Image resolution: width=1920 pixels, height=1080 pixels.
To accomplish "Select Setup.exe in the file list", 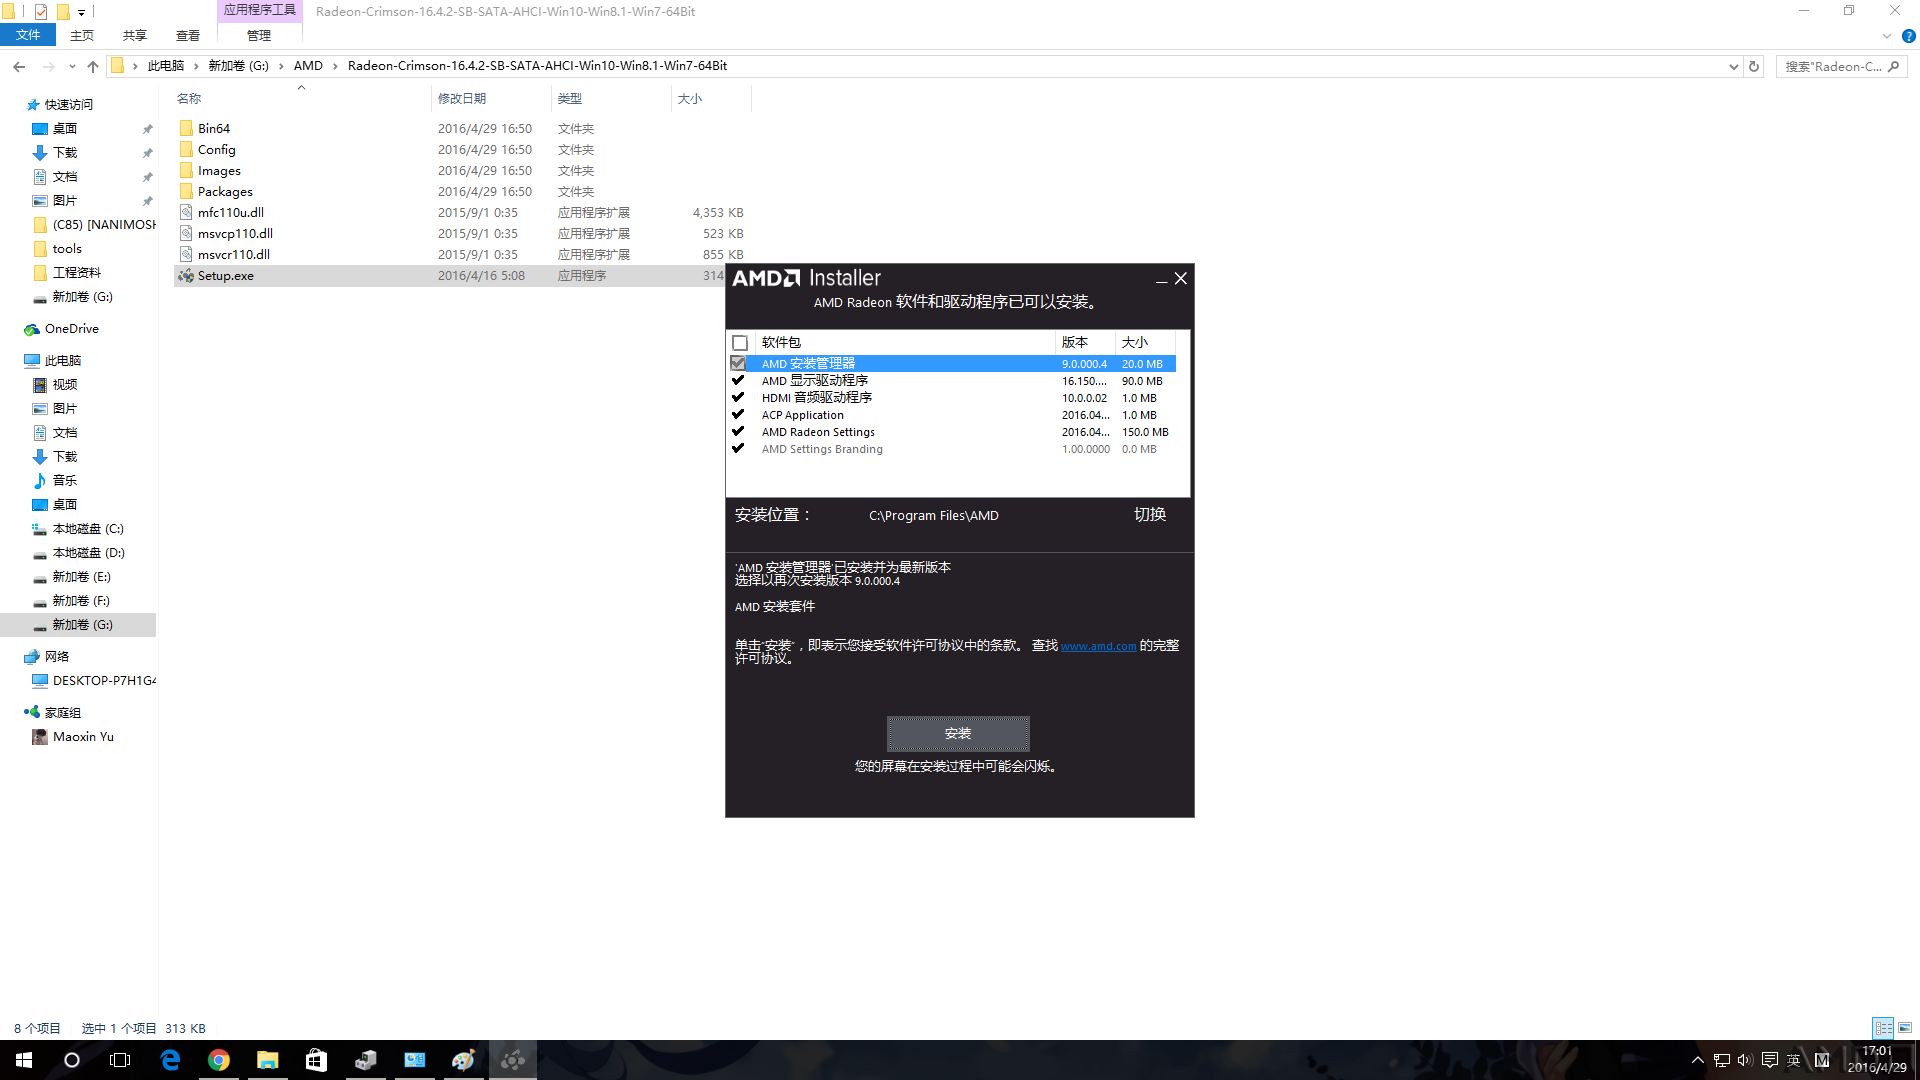I will 226,275.
